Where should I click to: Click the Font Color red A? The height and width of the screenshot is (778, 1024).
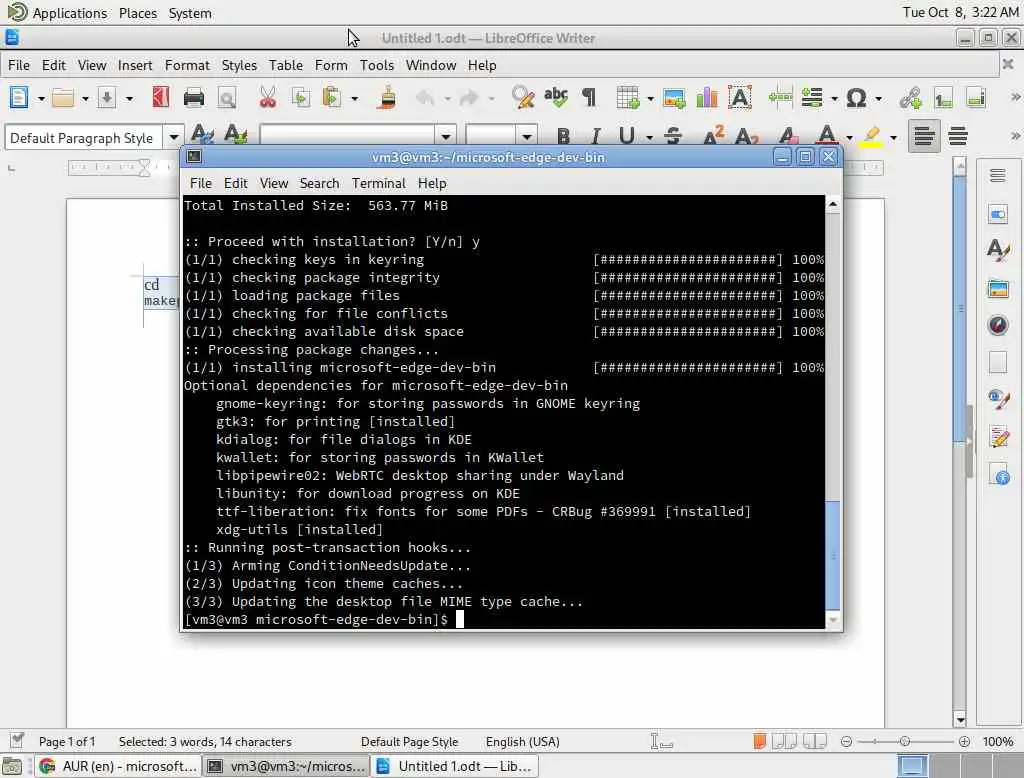[x=827, y=136]
